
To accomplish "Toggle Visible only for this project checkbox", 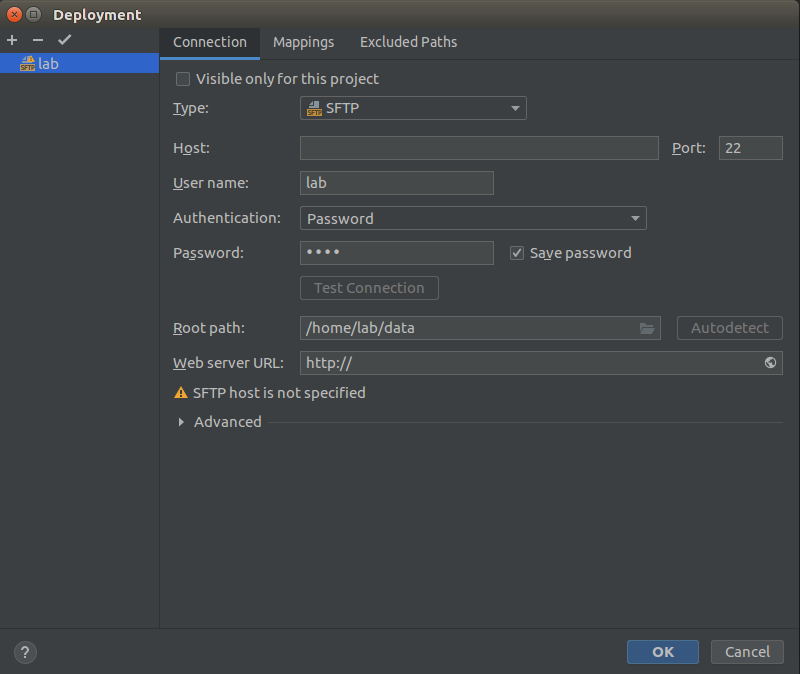I will pyautogui.click(x=183, y=79).
